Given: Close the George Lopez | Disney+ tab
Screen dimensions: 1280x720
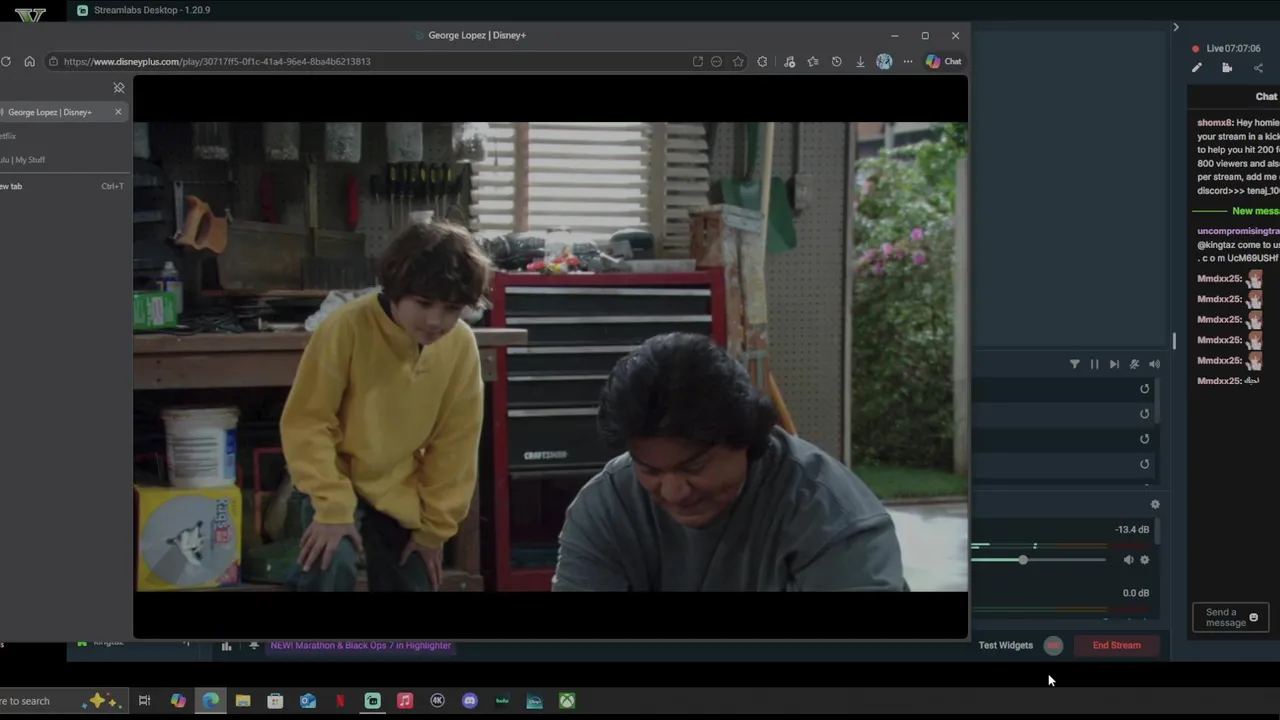Looking at the screenshot, I should click(118, 112).
